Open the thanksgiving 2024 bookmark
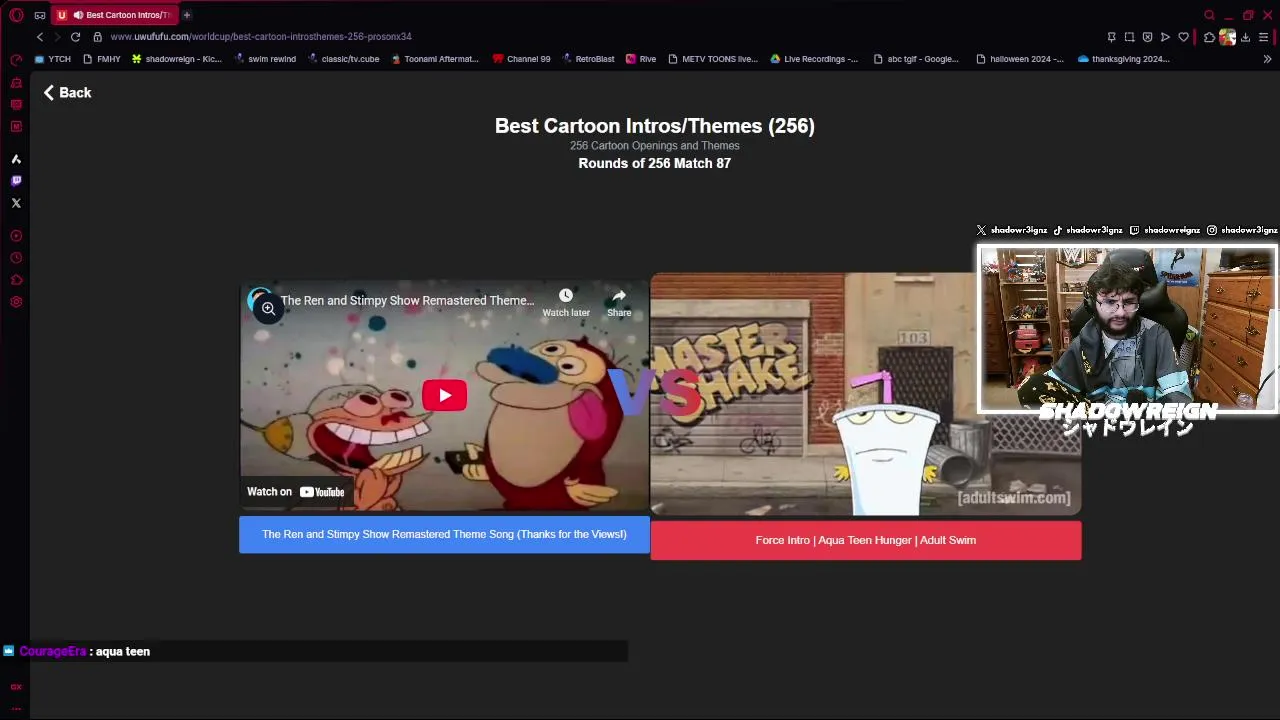 coord(1124,59)
